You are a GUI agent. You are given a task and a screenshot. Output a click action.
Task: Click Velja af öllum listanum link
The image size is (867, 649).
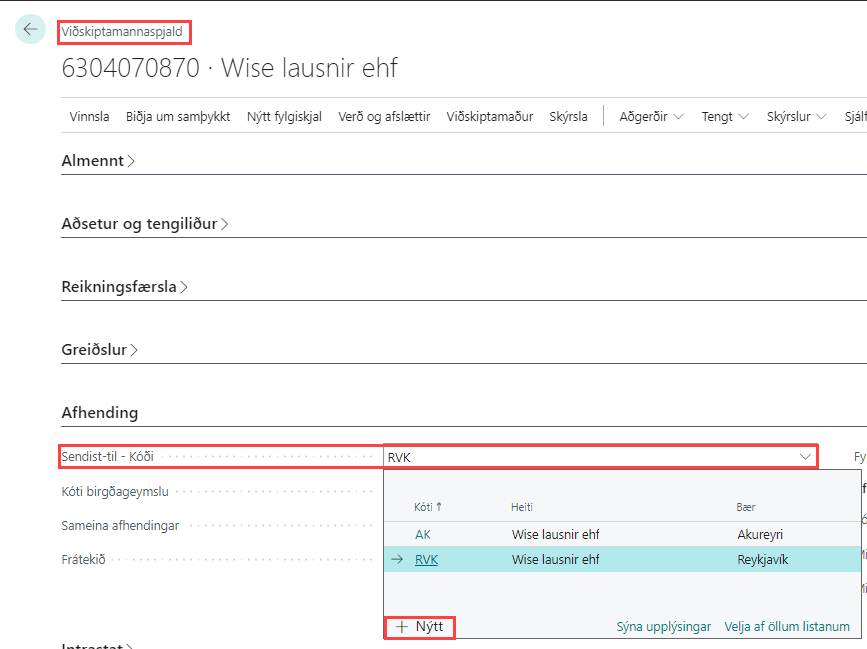(787, 627)
